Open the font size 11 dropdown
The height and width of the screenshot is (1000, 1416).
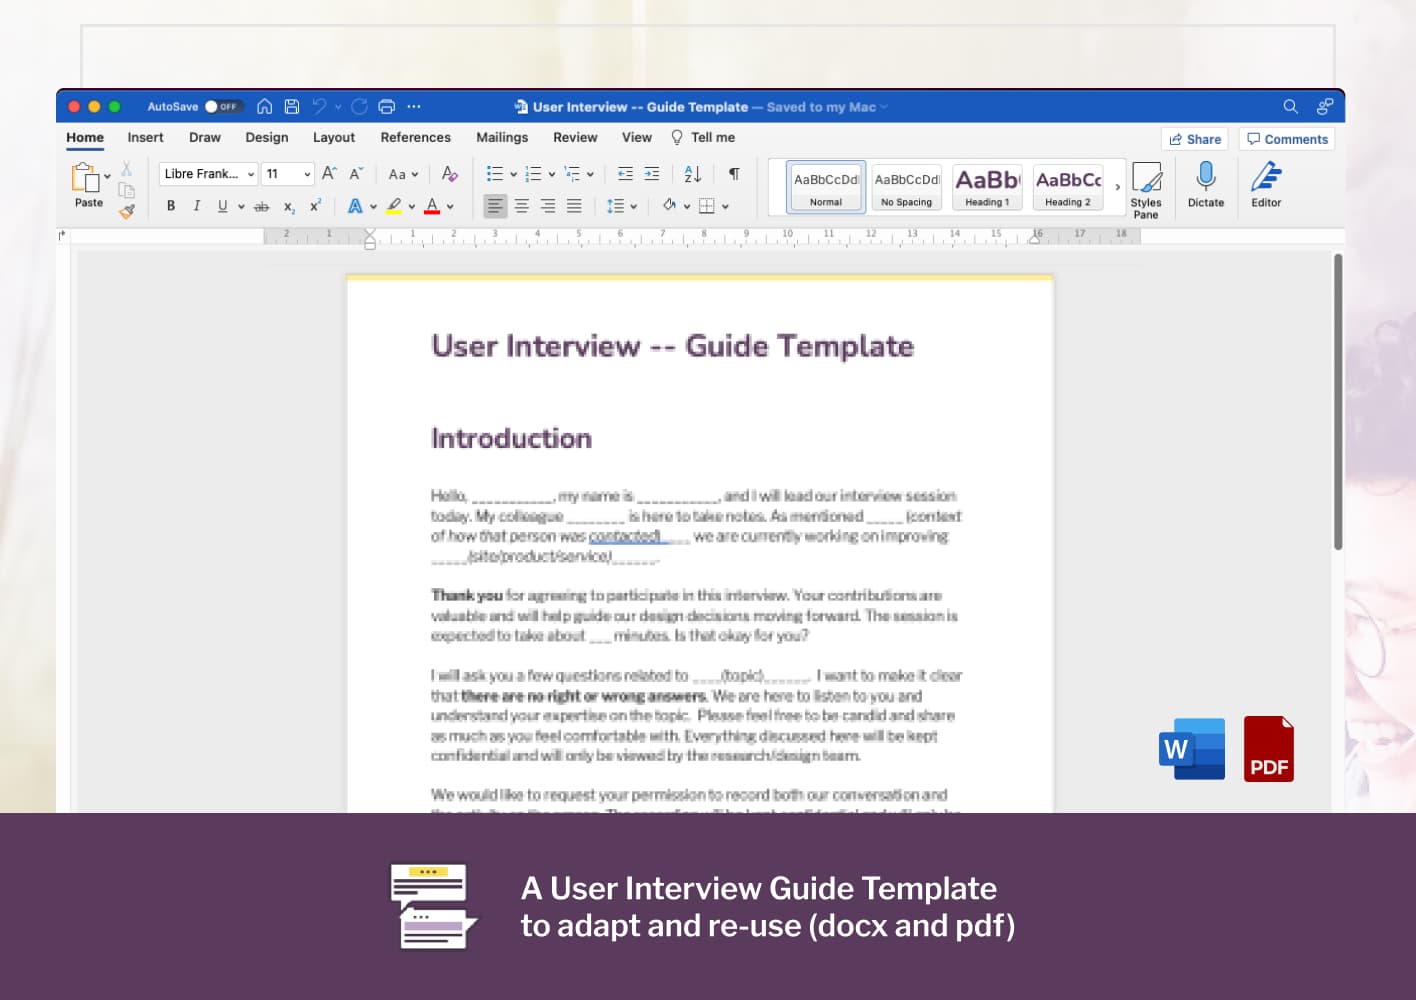(x=289, y=174)
